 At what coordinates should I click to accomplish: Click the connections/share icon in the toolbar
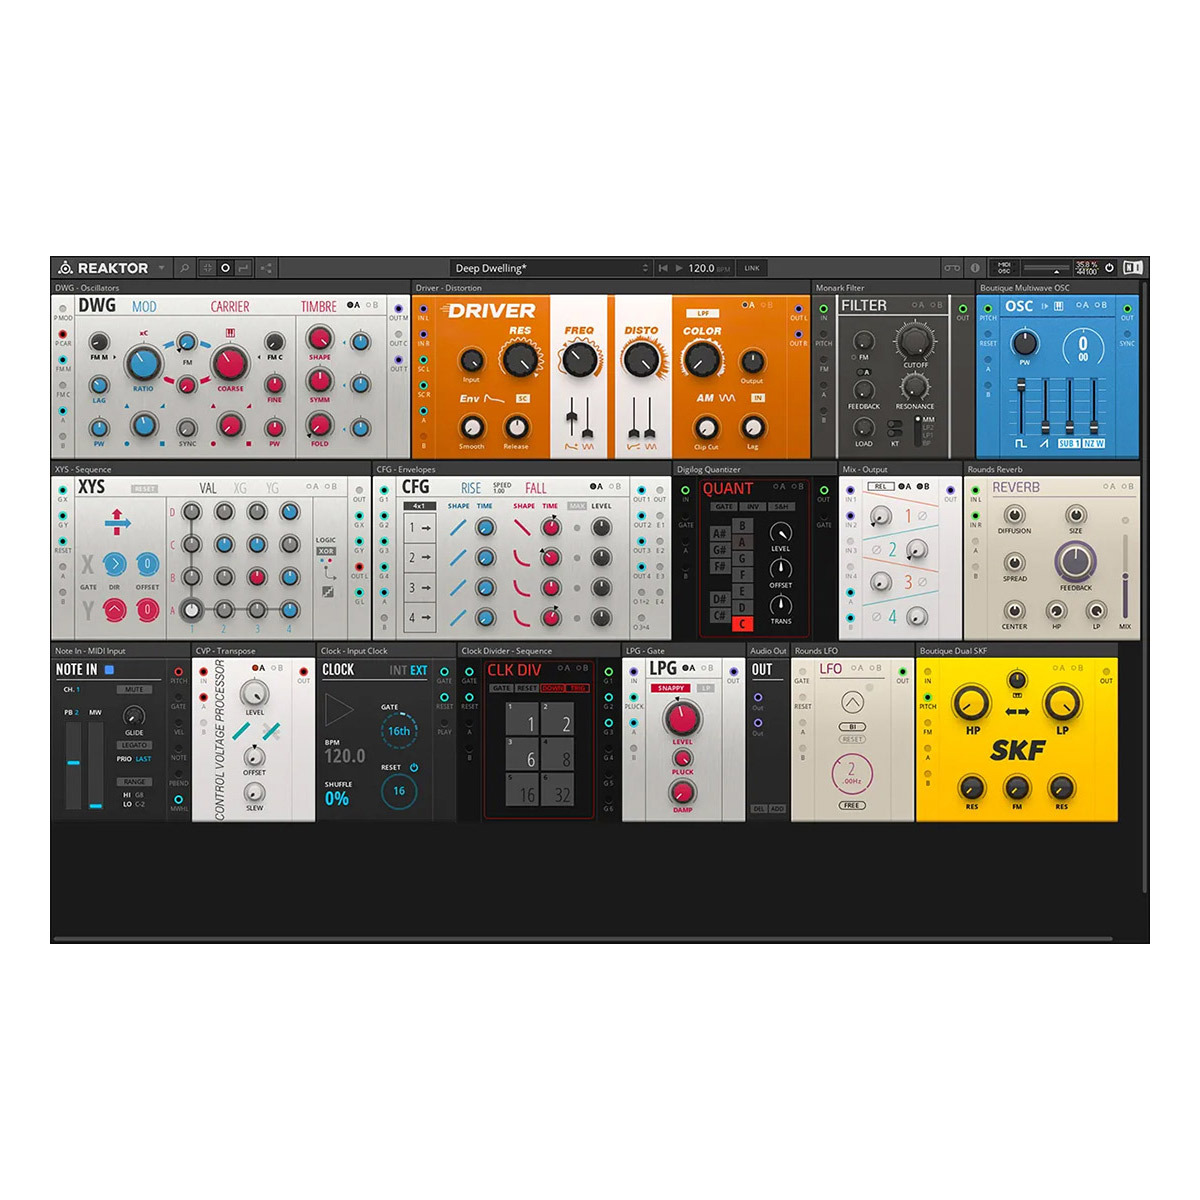tap(267, 268)
